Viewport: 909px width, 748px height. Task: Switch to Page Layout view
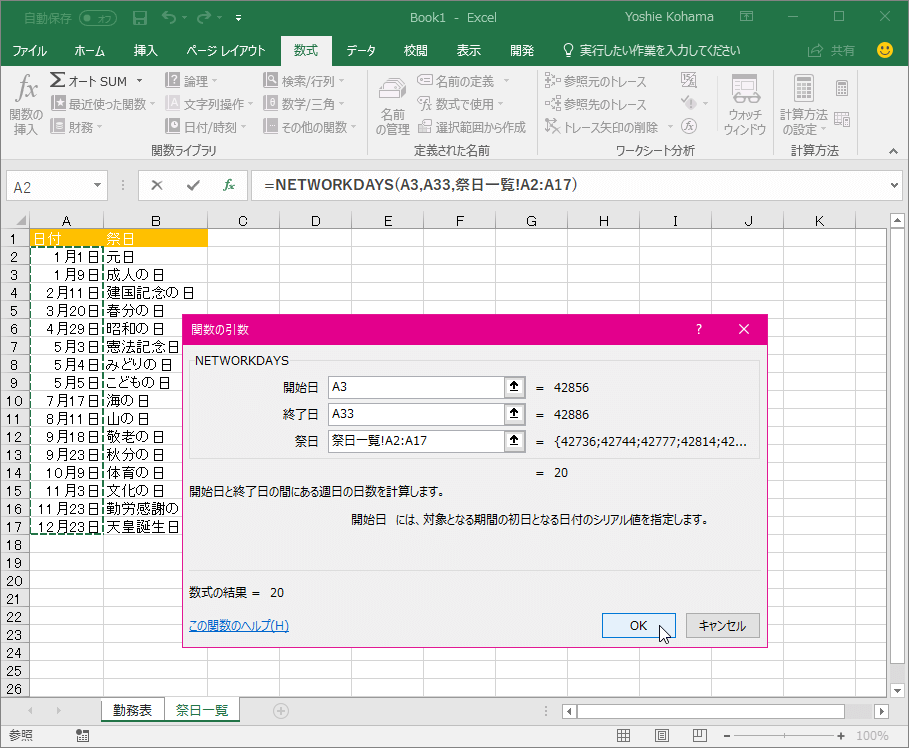tap(661, 735)
